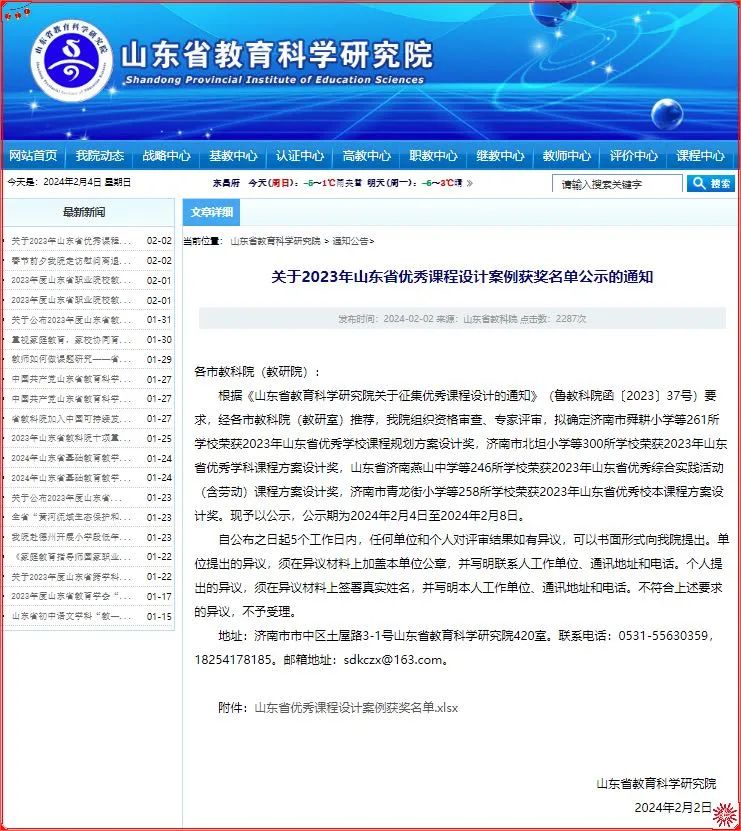
Task: Go to 教师中心 in the navigation bar
Action: click(567, 155)
